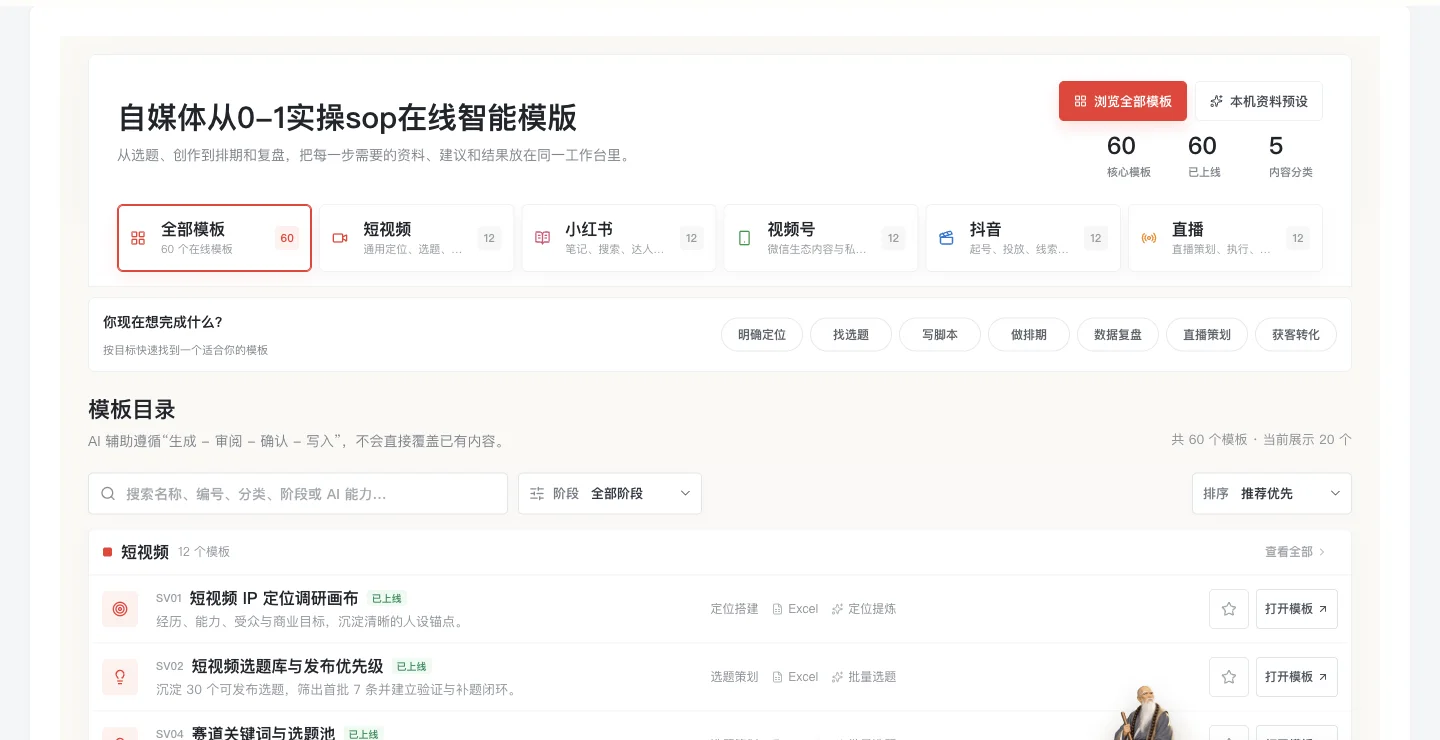Click the video camera icon on 短视频 tab
This screenshot has height=740, width=1440.
(340, 238)
